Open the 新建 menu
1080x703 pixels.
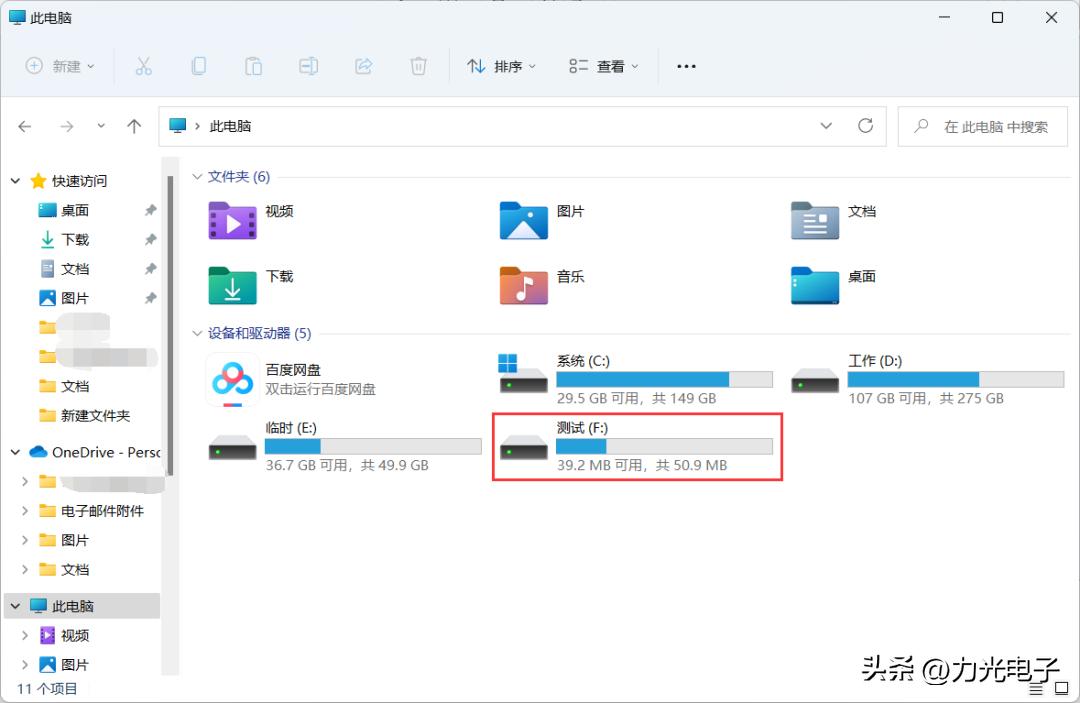click(x=62, y=66)
